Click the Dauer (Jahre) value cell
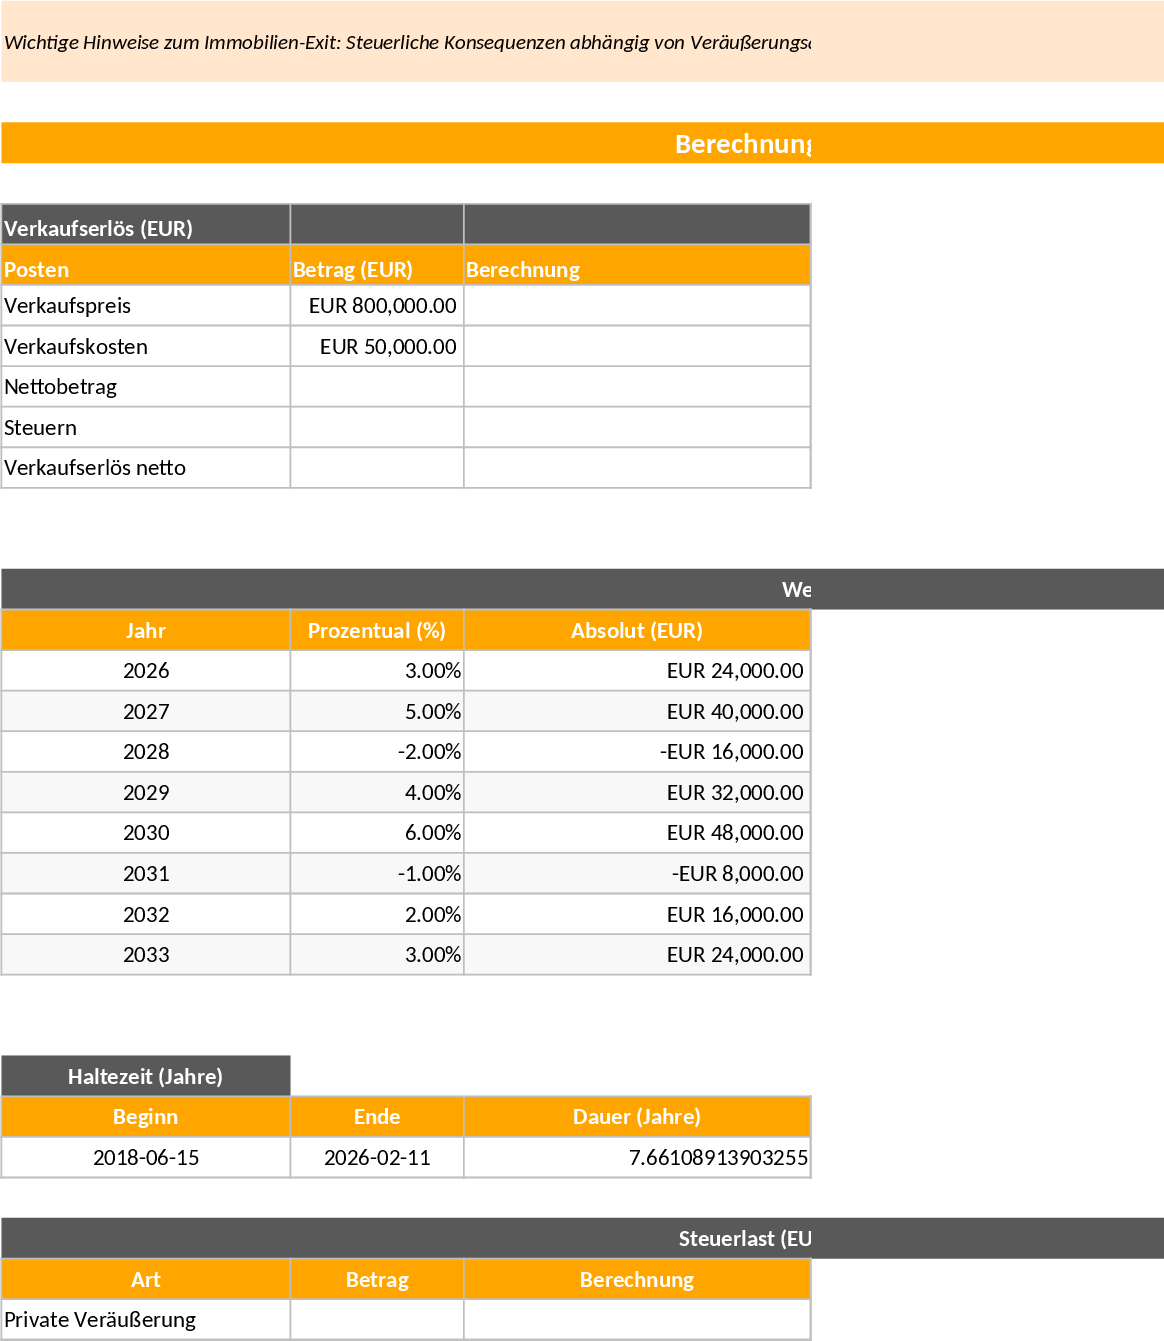Viewport: 1164px width, 1341px height. pyautogui.click(x=637, y=1157)
